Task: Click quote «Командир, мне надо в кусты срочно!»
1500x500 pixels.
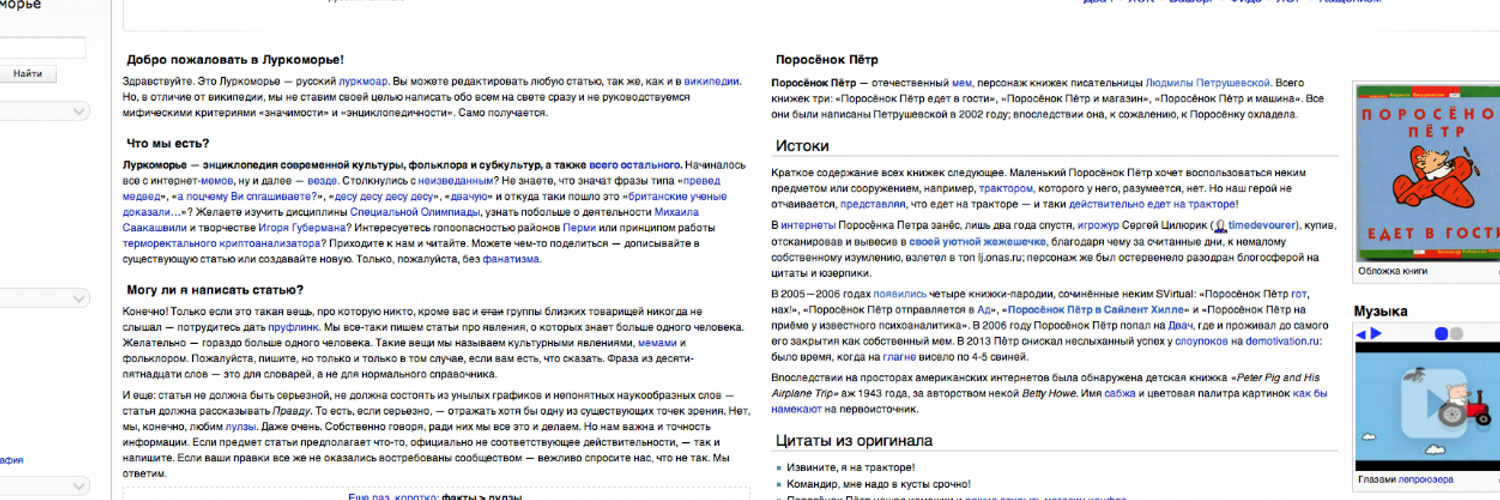Action: 879,485
